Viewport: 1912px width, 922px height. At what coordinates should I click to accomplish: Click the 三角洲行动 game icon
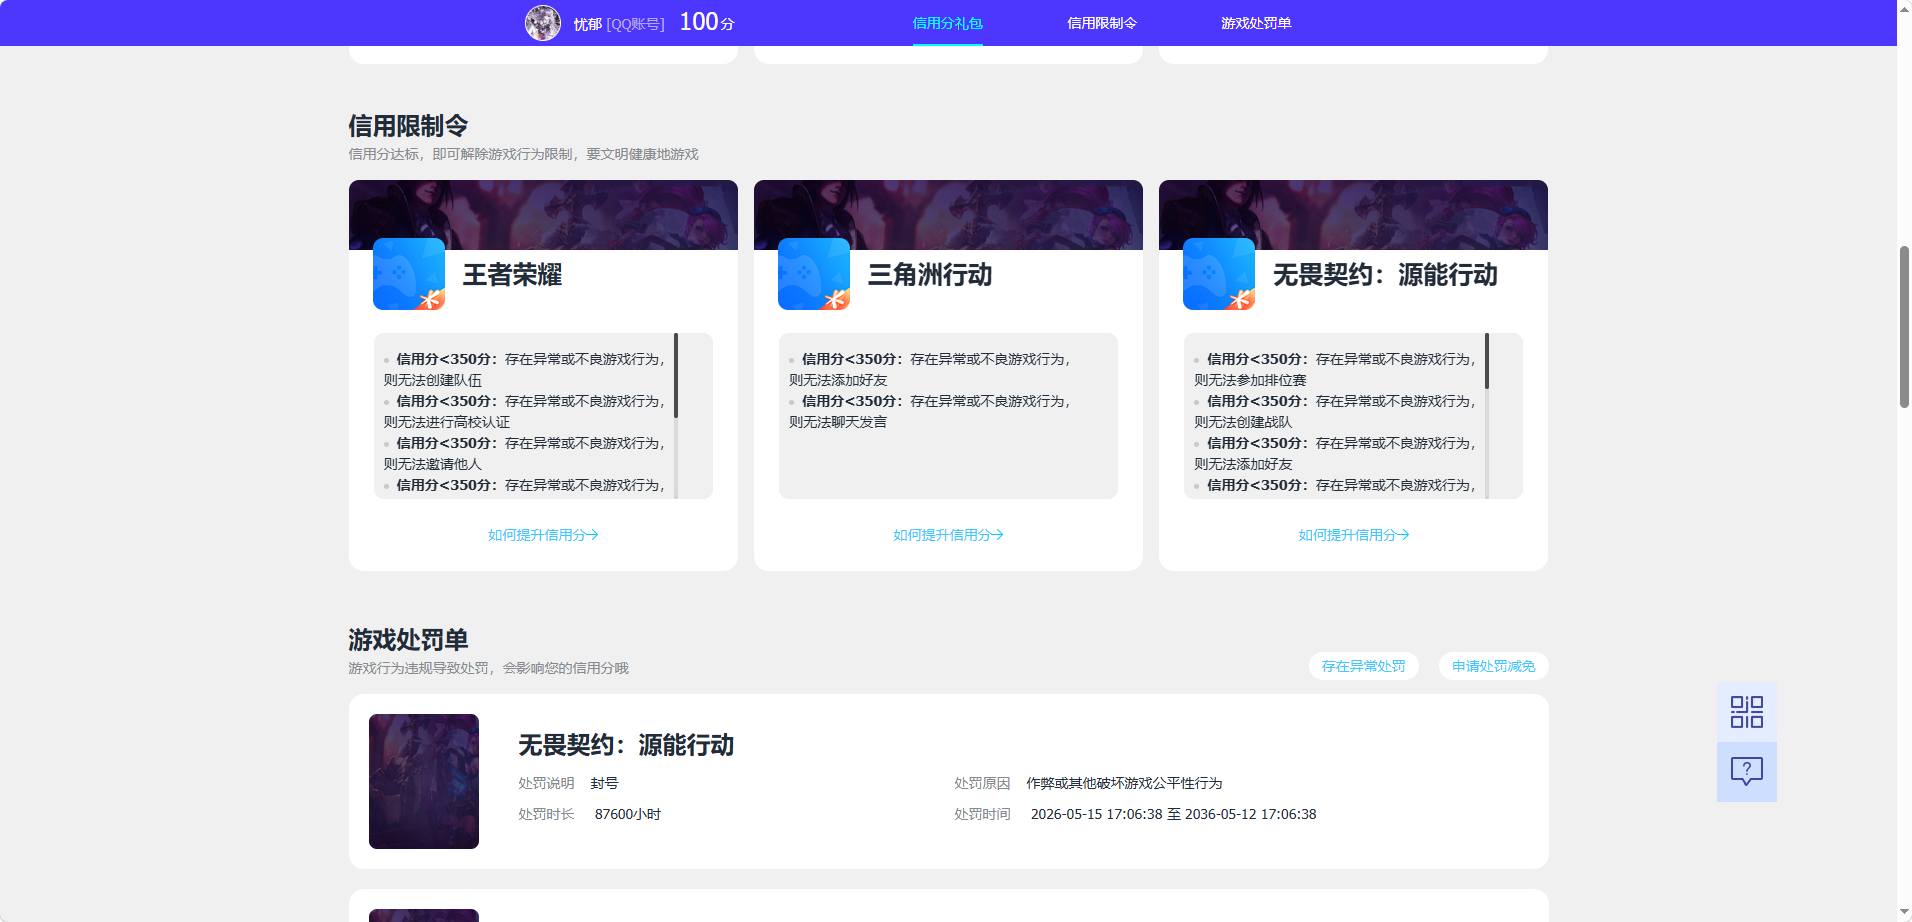coord(814,274)
